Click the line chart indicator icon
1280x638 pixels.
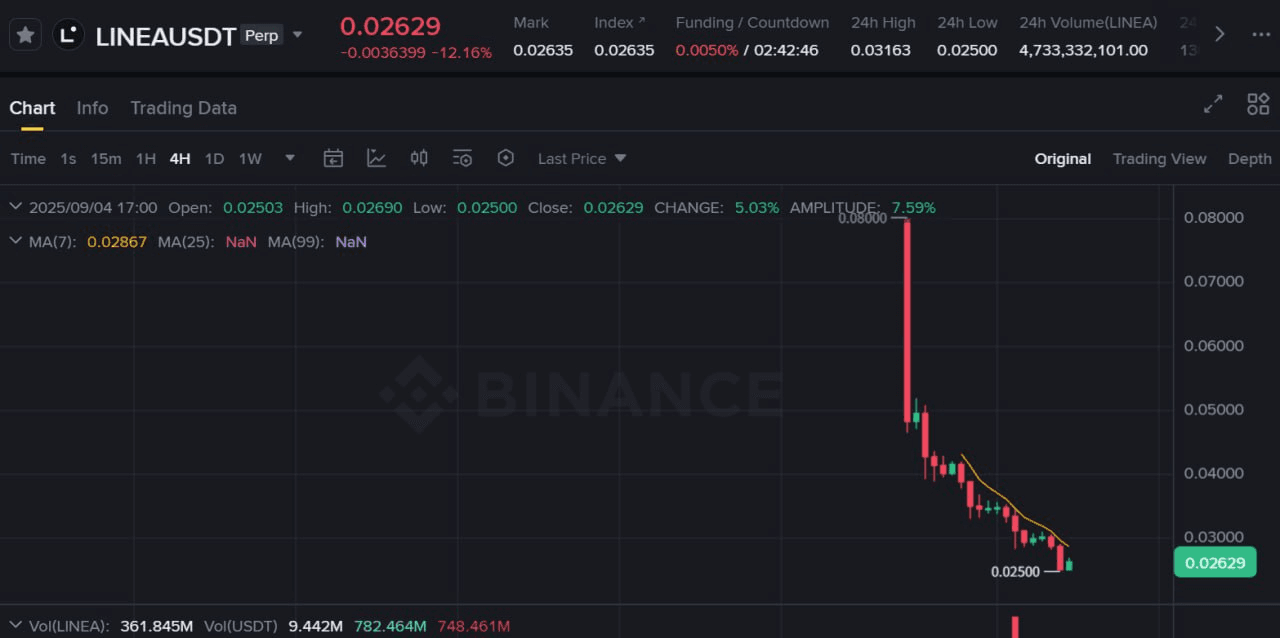point(376,158)
